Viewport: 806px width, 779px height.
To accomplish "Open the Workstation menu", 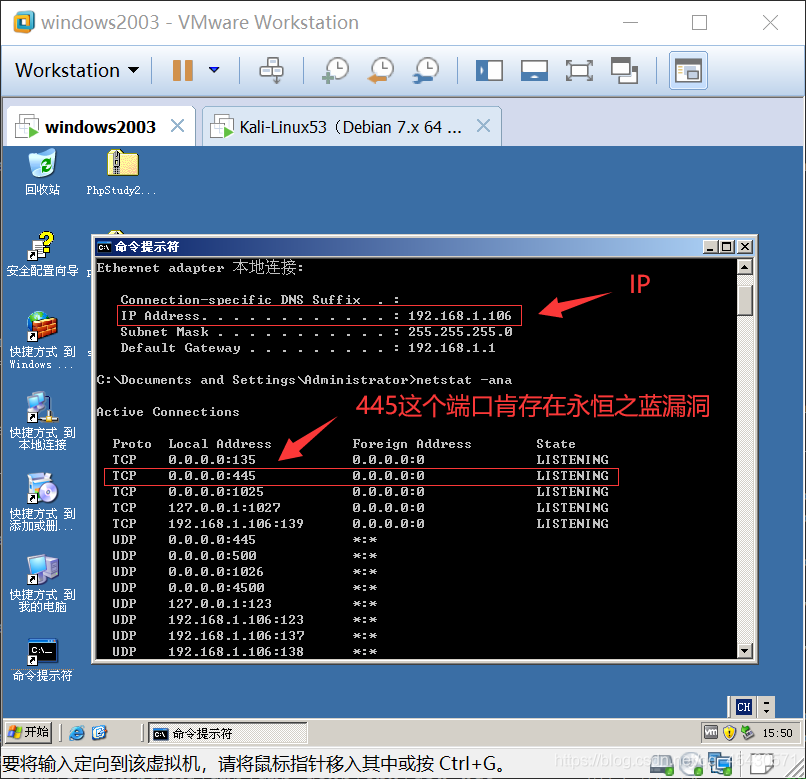I will click(x=77, y=70).
